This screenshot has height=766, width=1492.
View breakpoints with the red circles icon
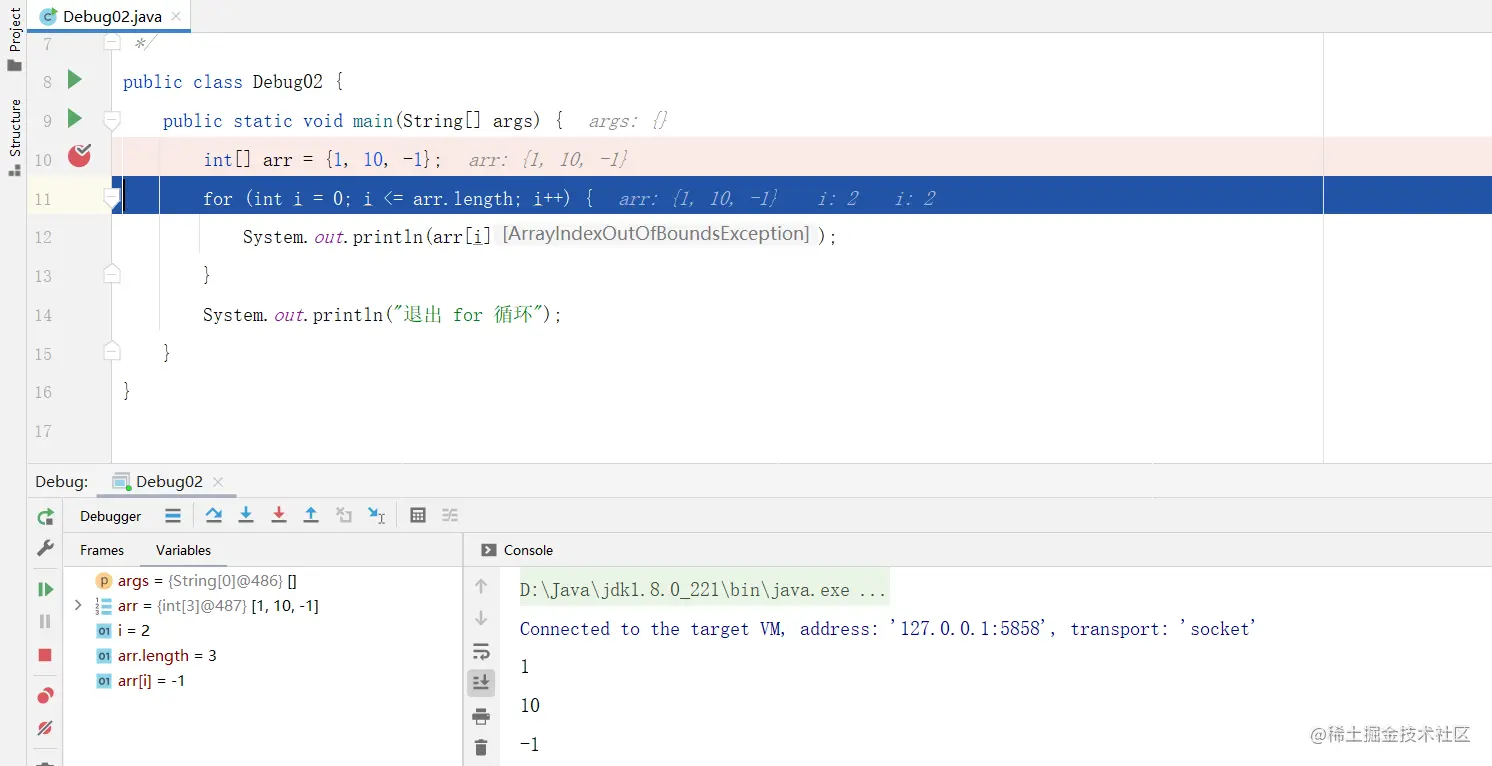tap(45, 696)
